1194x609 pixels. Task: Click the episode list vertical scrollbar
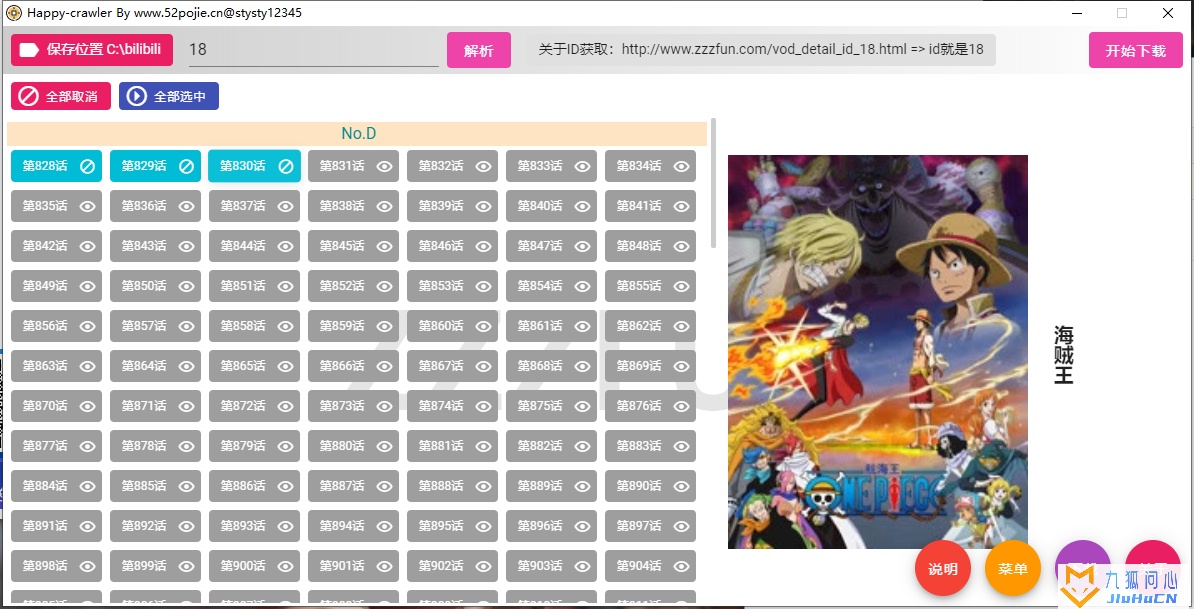pos(713,183)
